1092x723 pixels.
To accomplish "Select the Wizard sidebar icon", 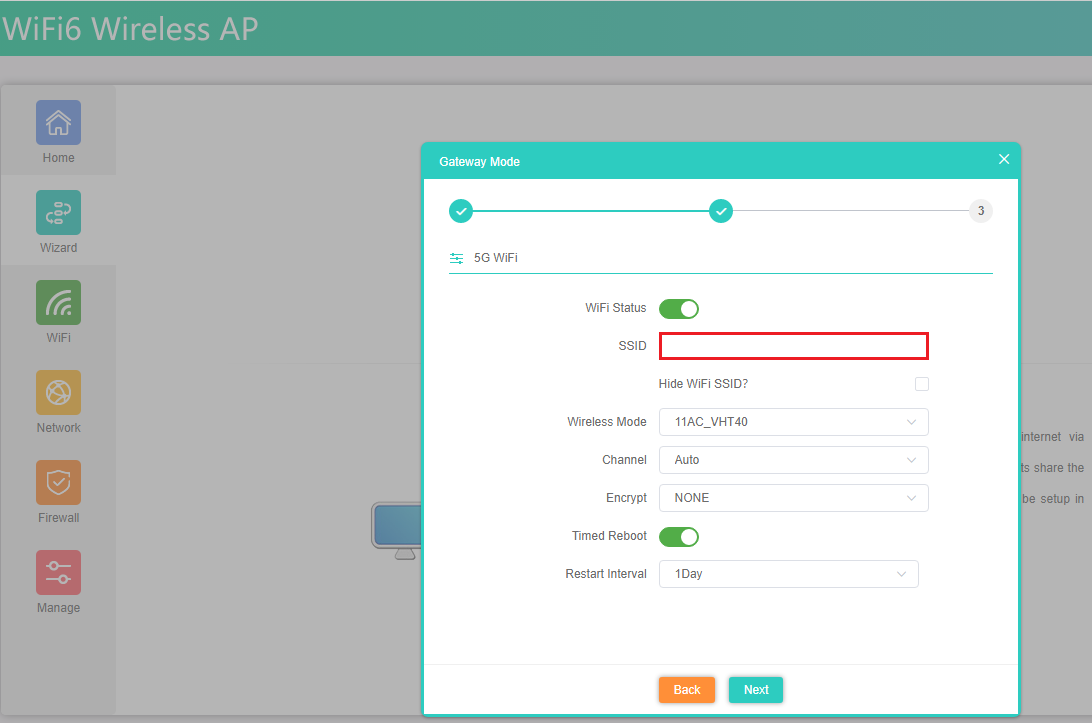I will point(58,213).
